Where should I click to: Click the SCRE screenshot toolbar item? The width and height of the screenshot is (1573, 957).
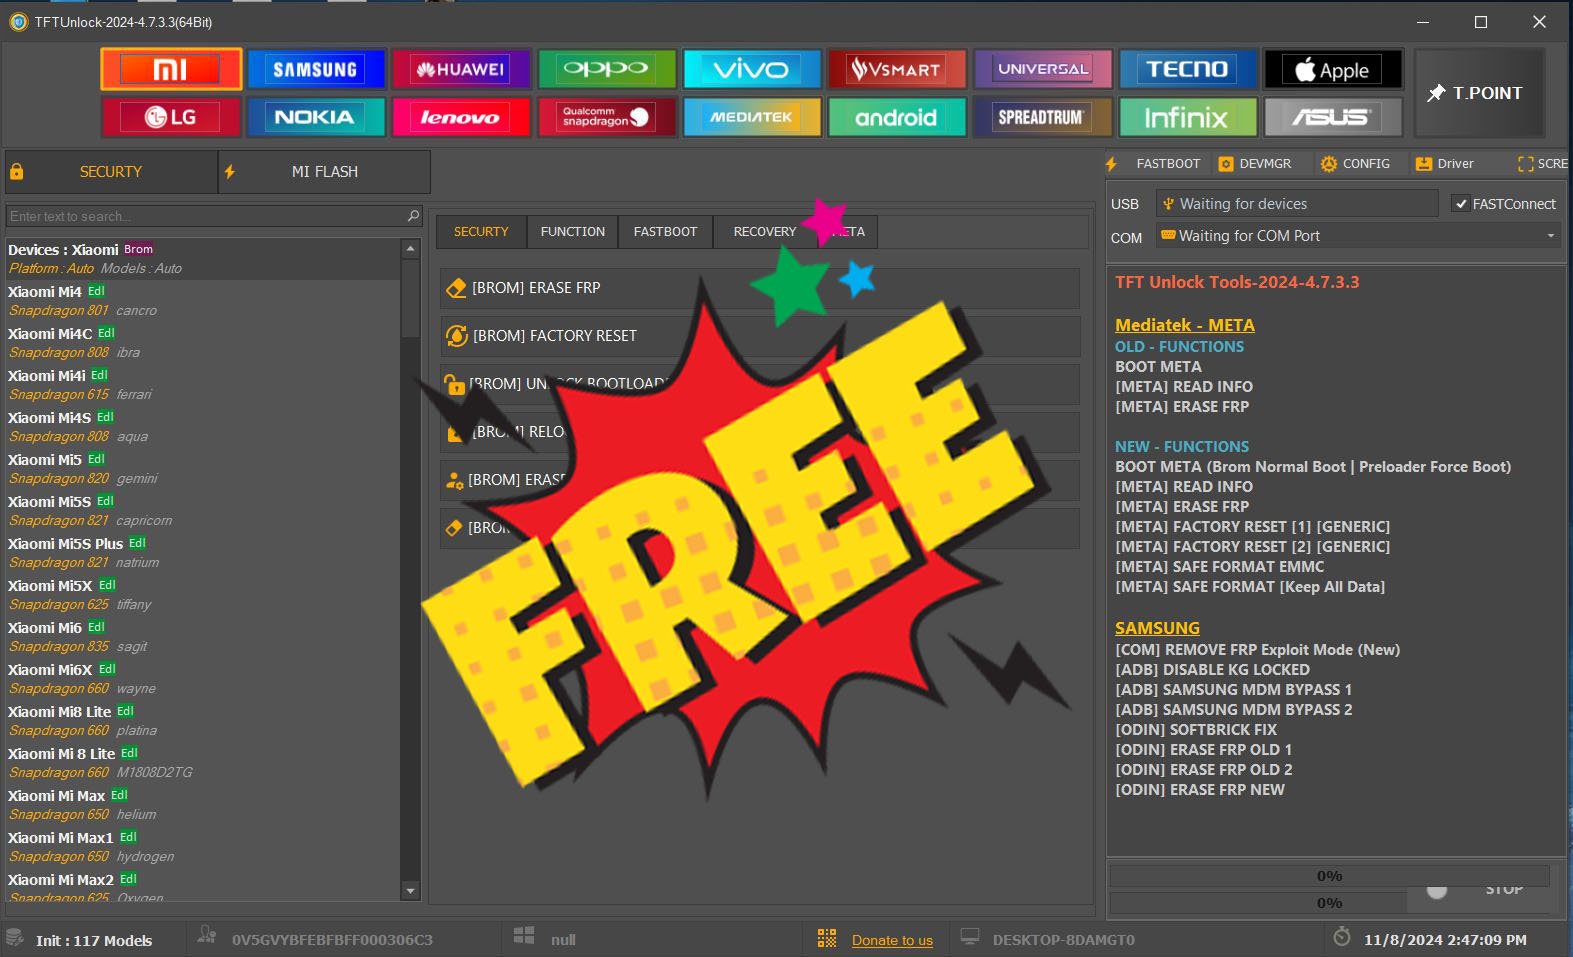point(1543,163)
